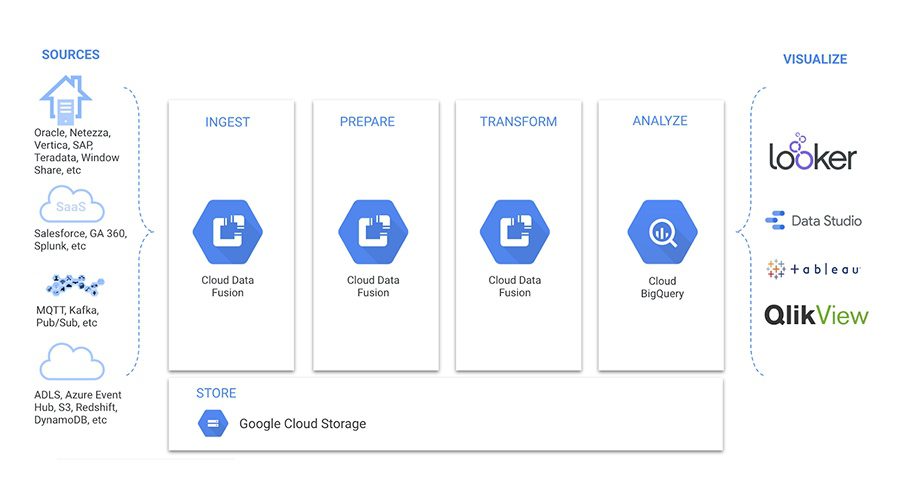This screenshot has width=900, height=500.
Task: Click Cloud Data Fusion label in INGEST panel
Action: click(x=227, y=286)
